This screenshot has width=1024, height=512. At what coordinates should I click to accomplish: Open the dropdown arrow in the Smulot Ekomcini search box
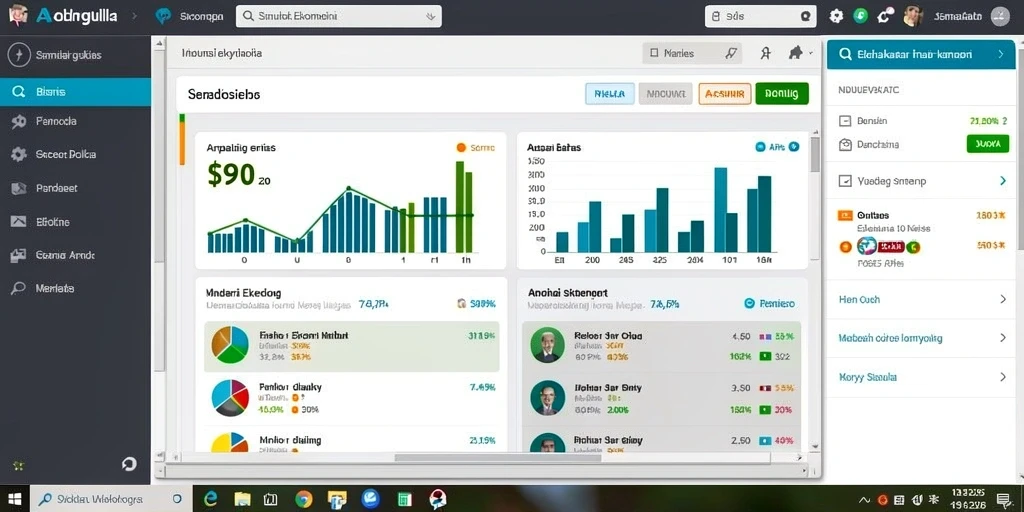(x=430, y=16)
